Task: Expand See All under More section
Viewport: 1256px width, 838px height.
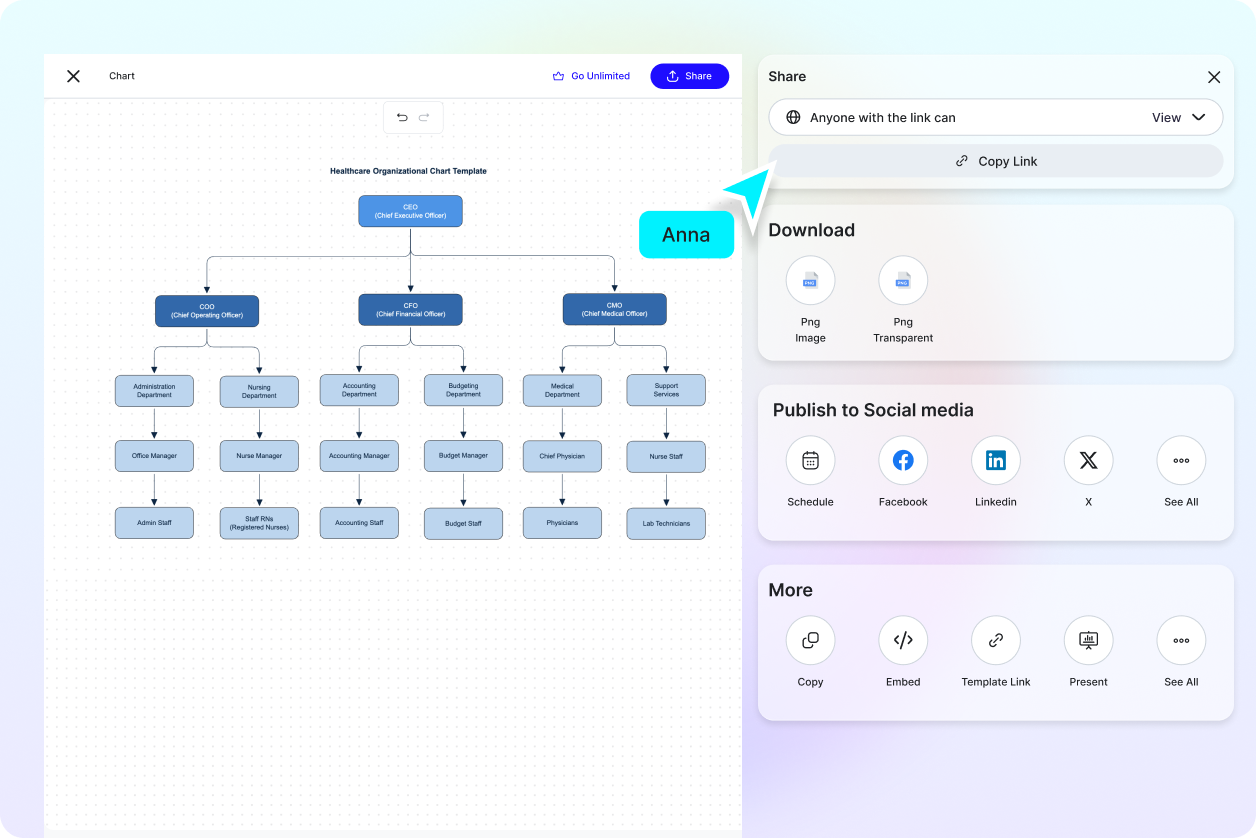Action: coord(1181,640)
